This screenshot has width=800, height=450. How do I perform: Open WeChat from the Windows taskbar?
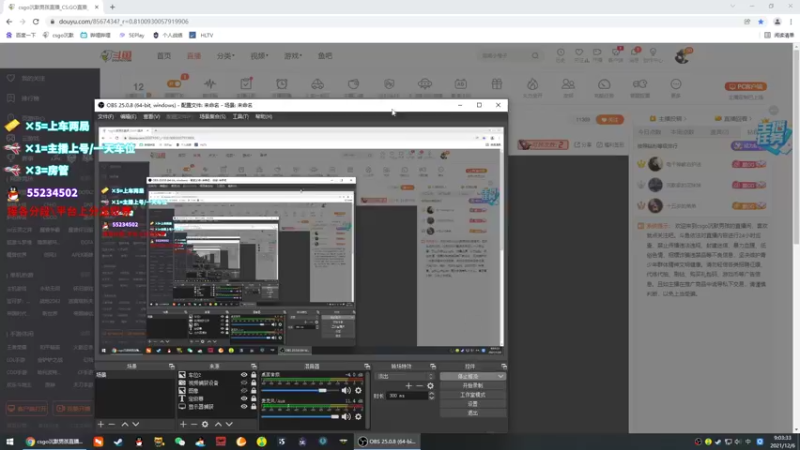pyautogui.click(x=180, y=442)
